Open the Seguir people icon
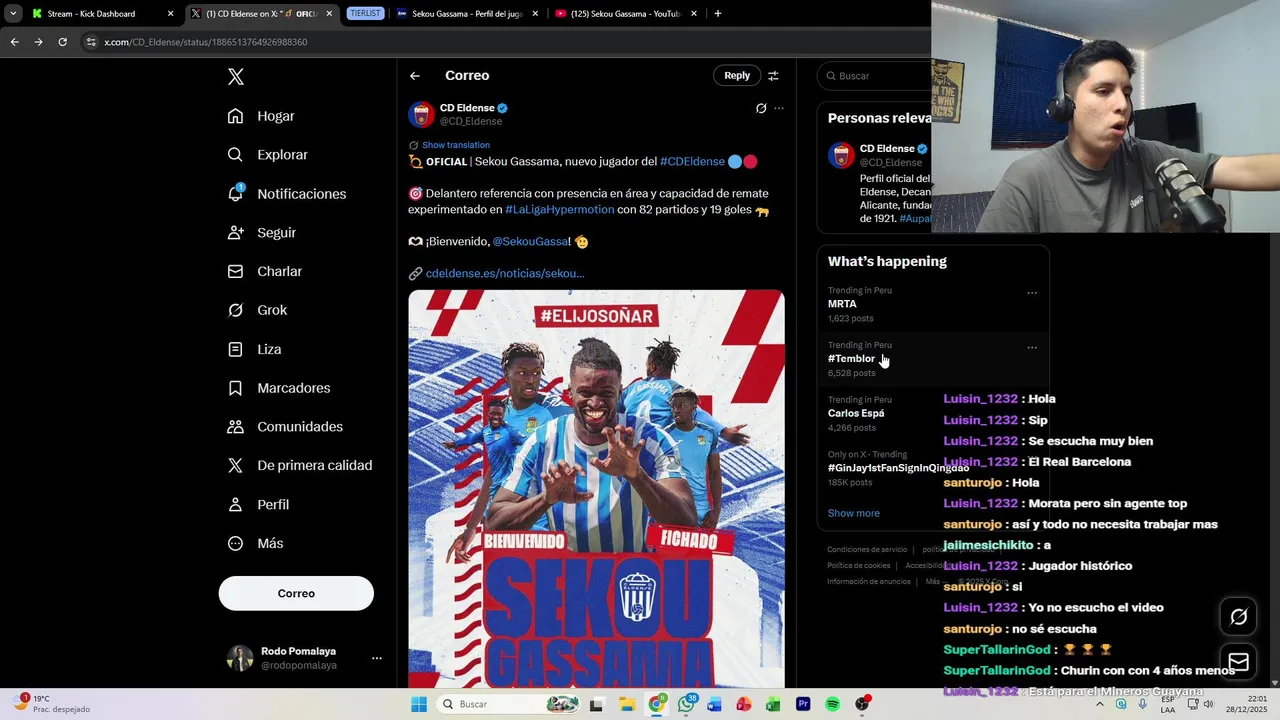The width and height of the screenshot is (1280, 720). click(x=235, y=232)
